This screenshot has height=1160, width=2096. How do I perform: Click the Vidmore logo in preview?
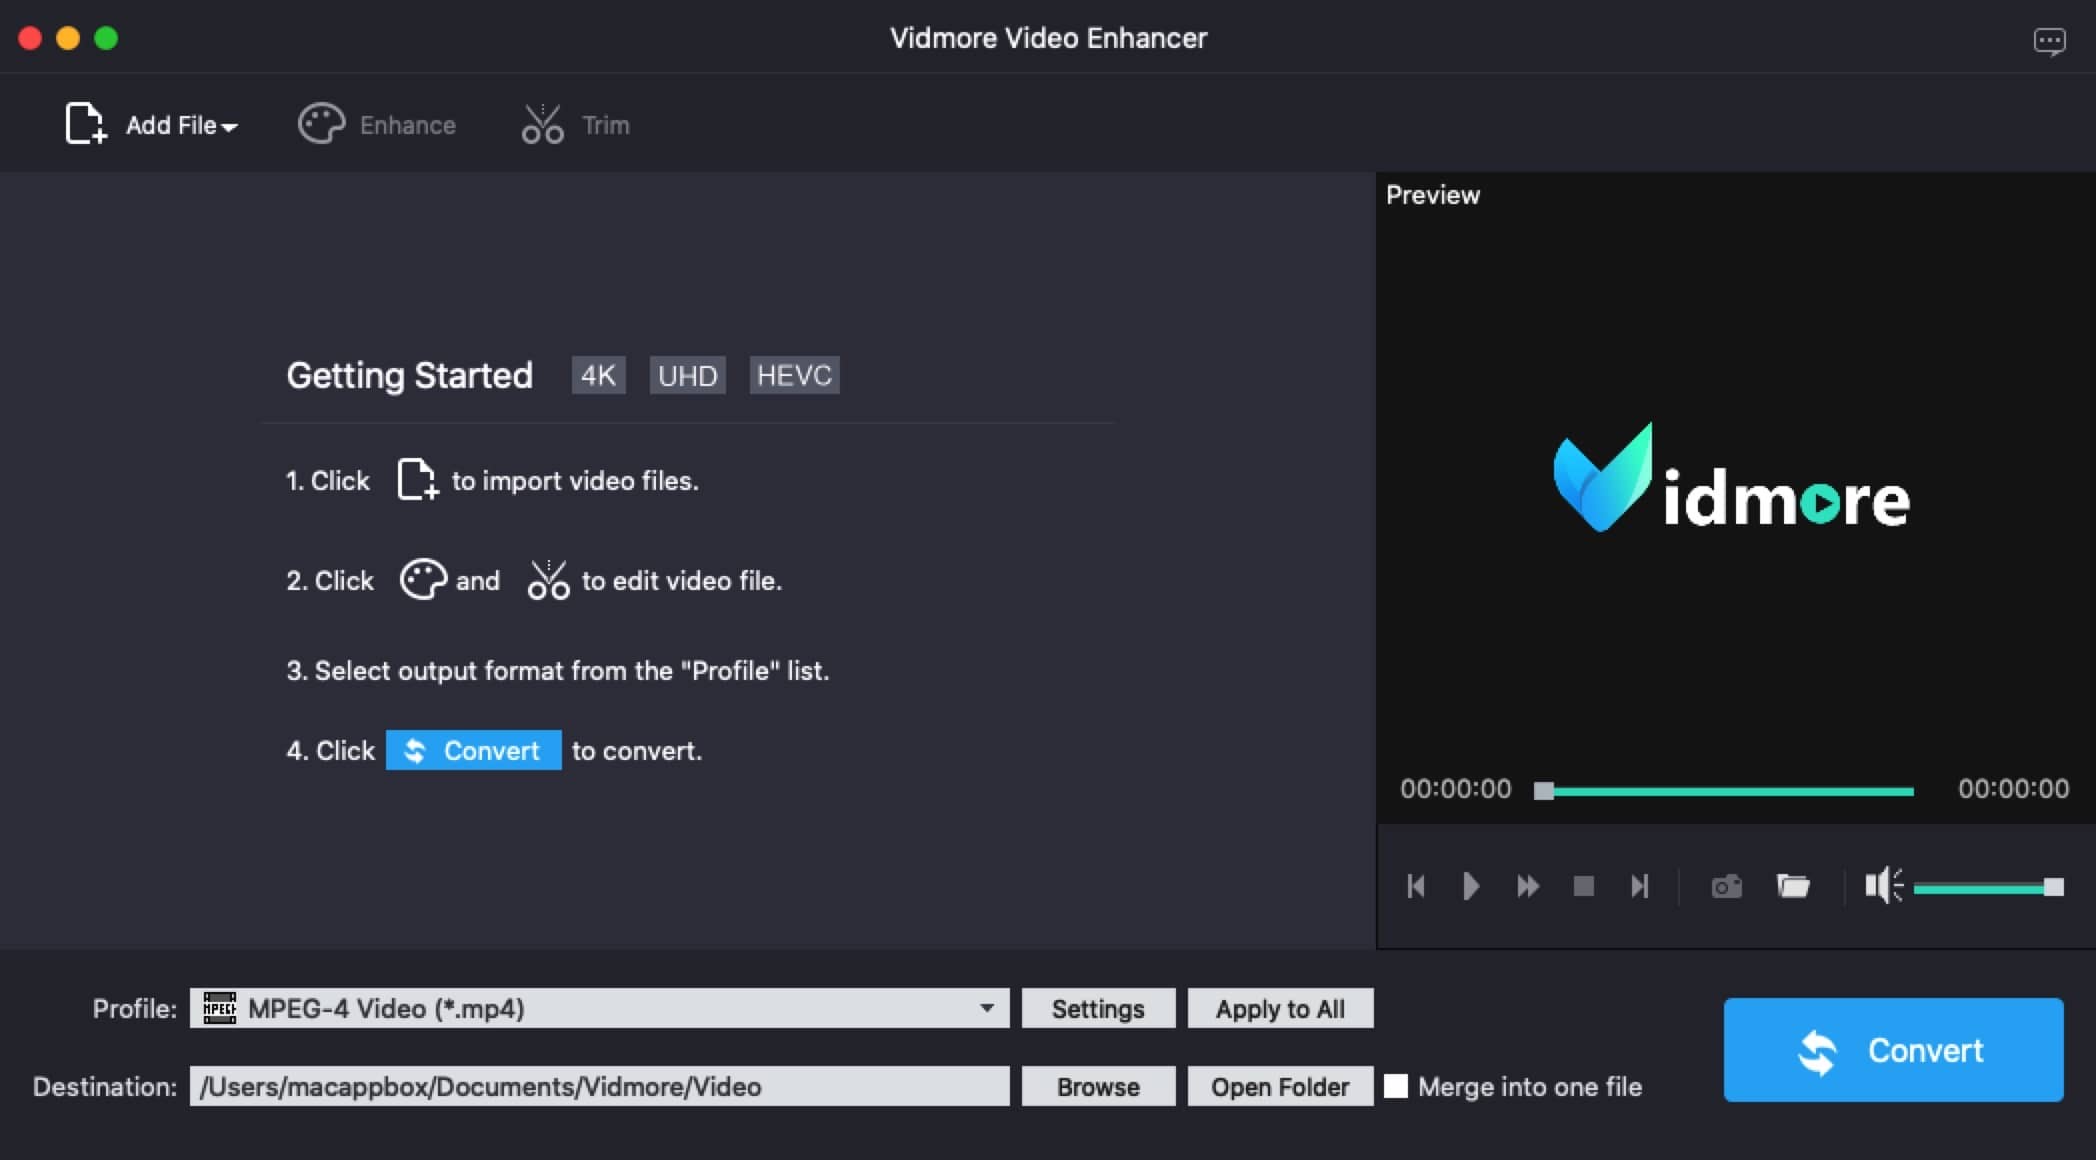click(1731, 478)
